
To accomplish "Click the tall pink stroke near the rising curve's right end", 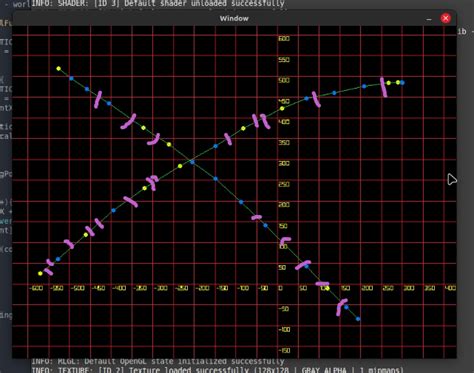I will click(x=384, y=87).
